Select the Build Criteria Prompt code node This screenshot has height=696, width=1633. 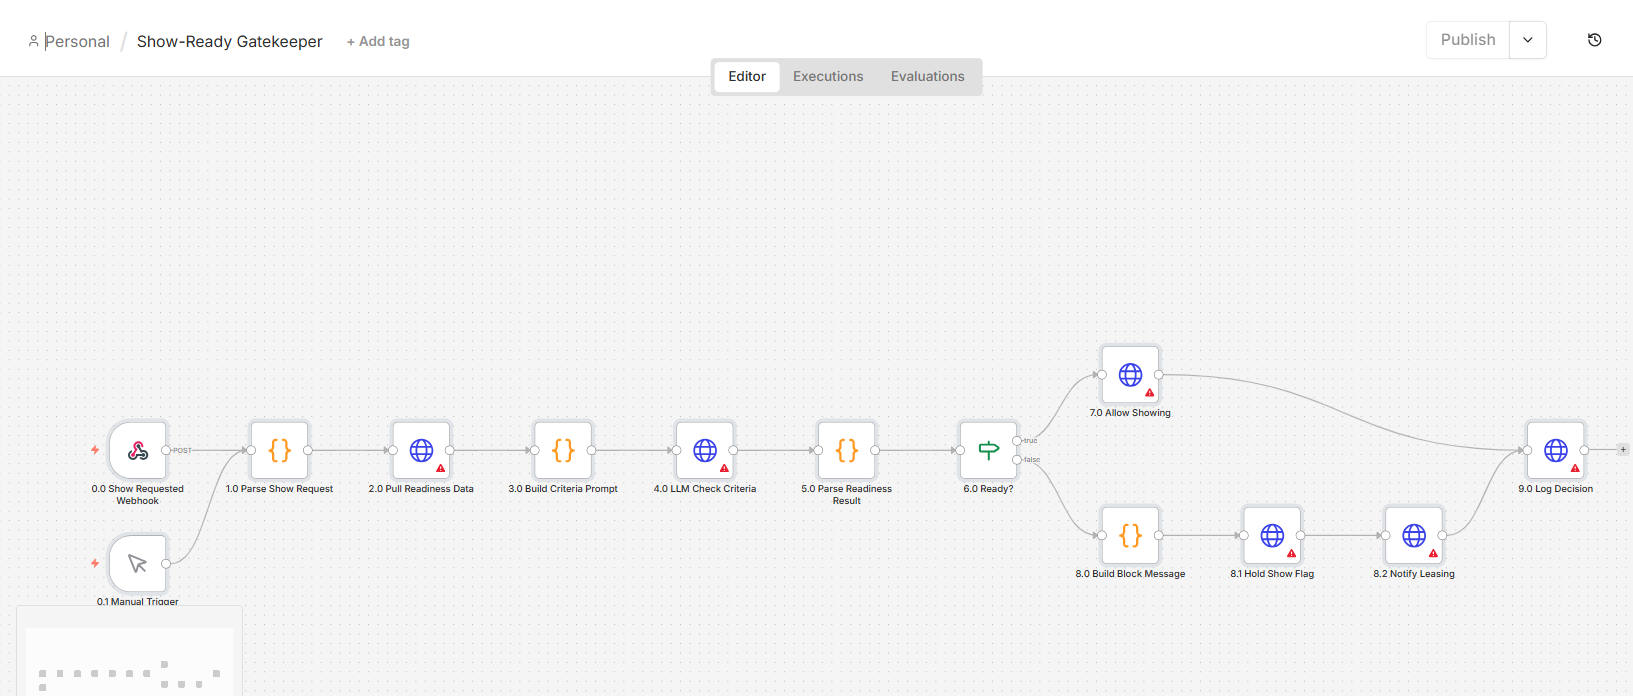(563, 450)
